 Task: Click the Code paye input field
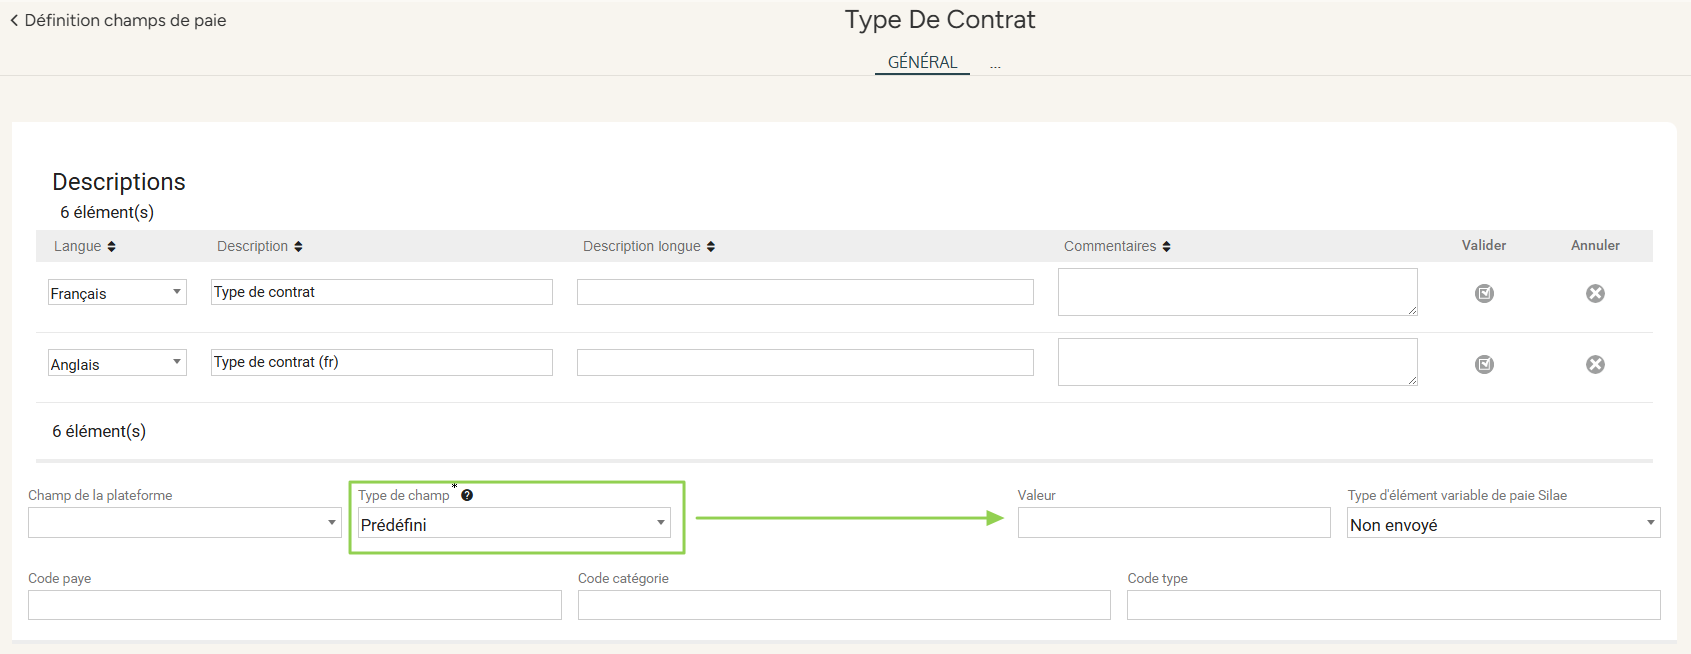tap(294, 605)
